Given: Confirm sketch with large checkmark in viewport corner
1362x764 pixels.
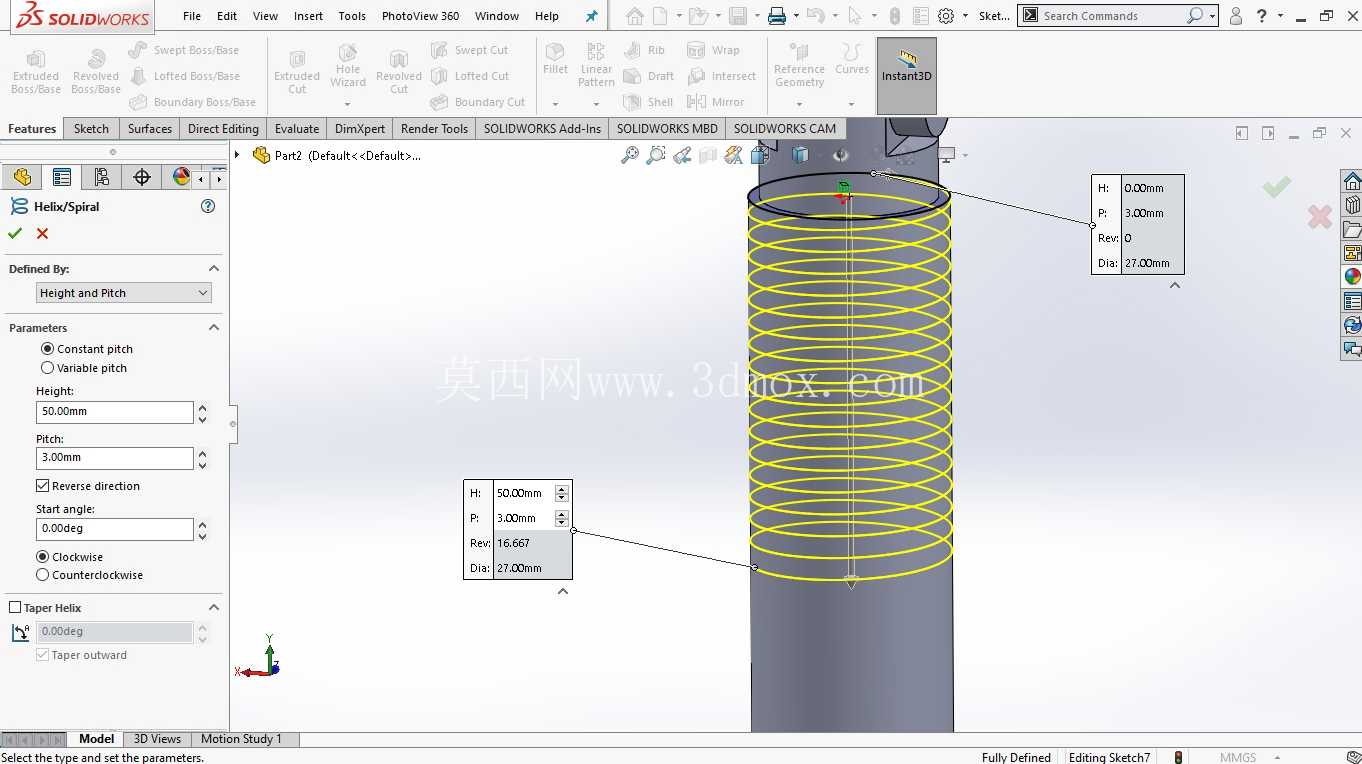Looking at the screenshot, I should (1276, 187).
